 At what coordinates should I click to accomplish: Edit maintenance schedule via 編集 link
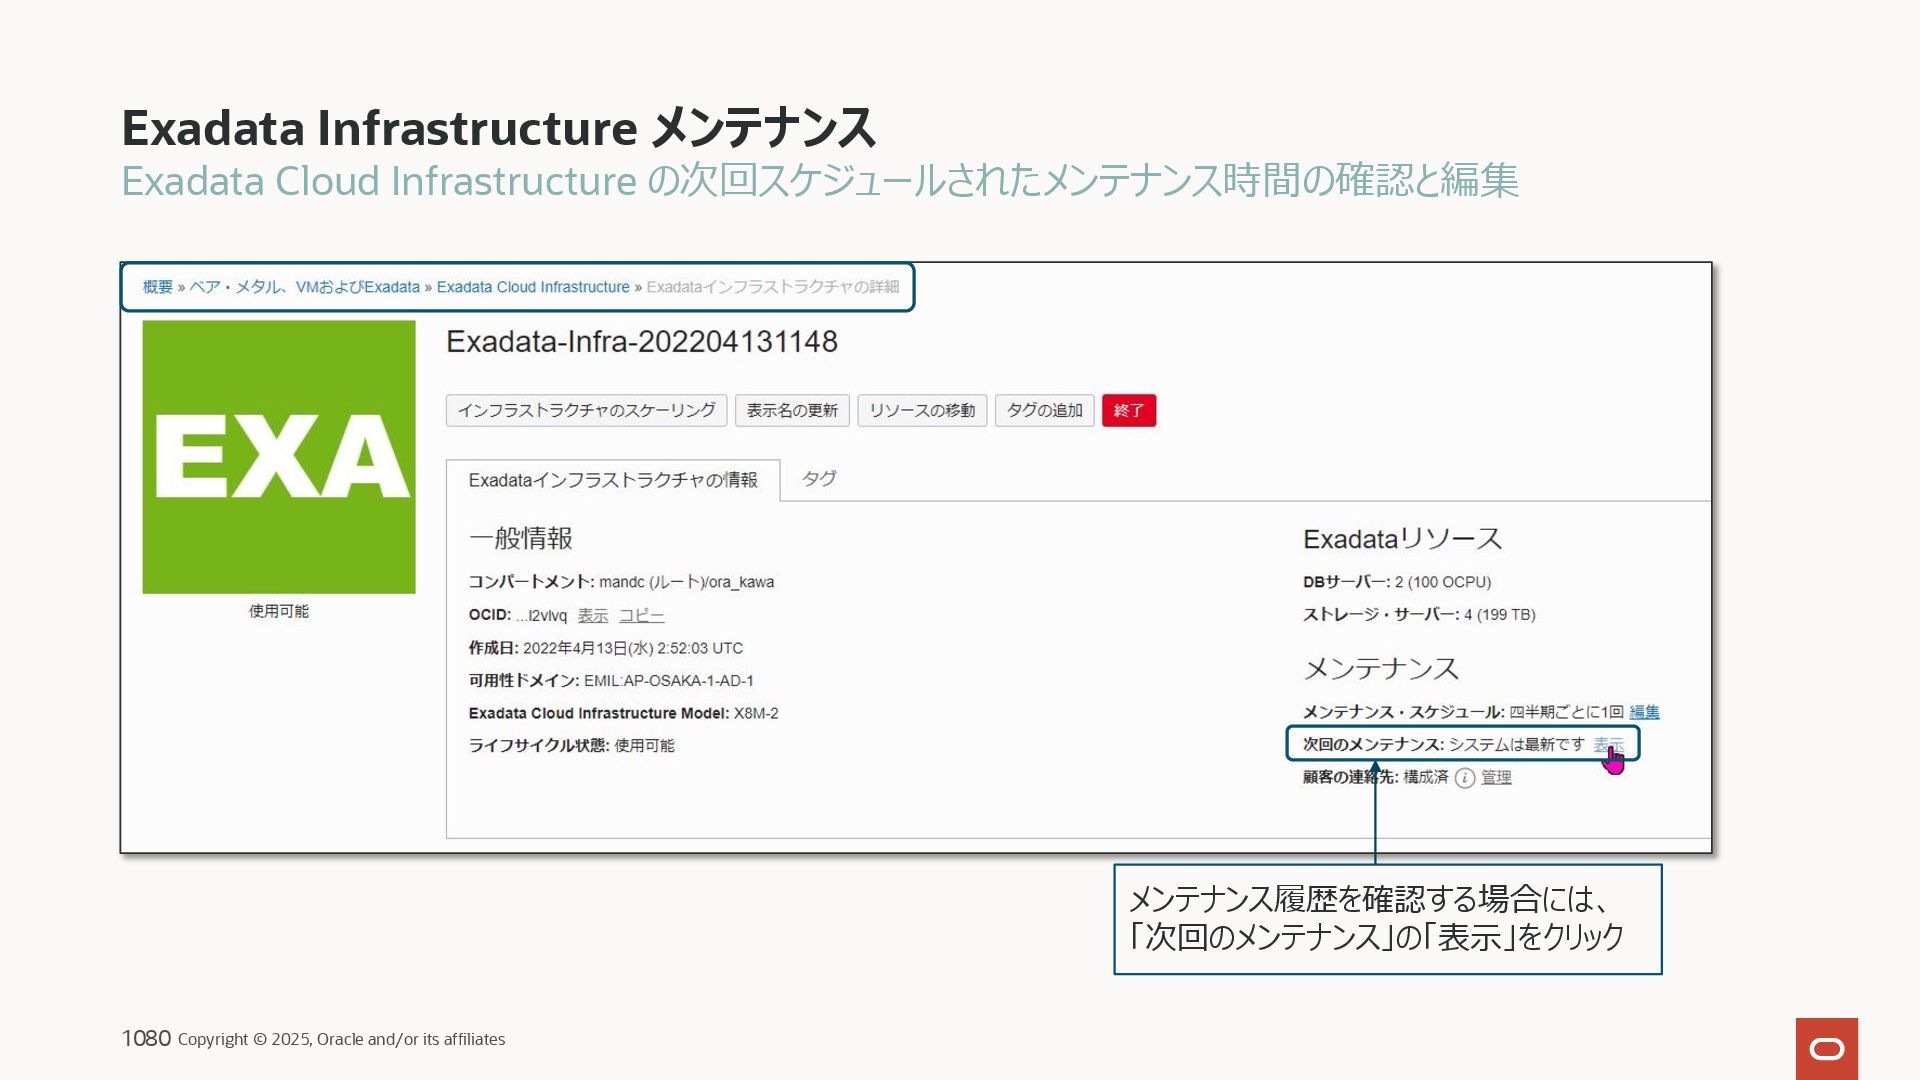coord(1643,712)
